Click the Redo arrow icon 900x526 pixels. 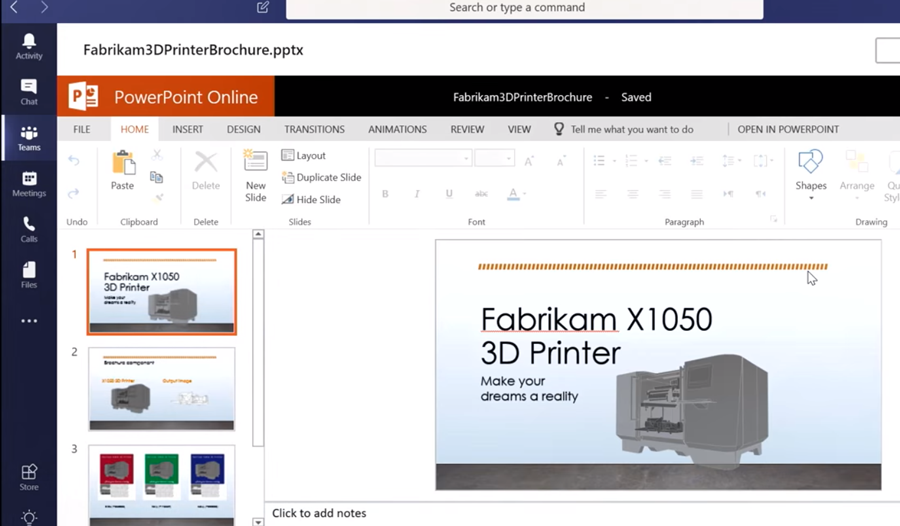tap(73, 194)
